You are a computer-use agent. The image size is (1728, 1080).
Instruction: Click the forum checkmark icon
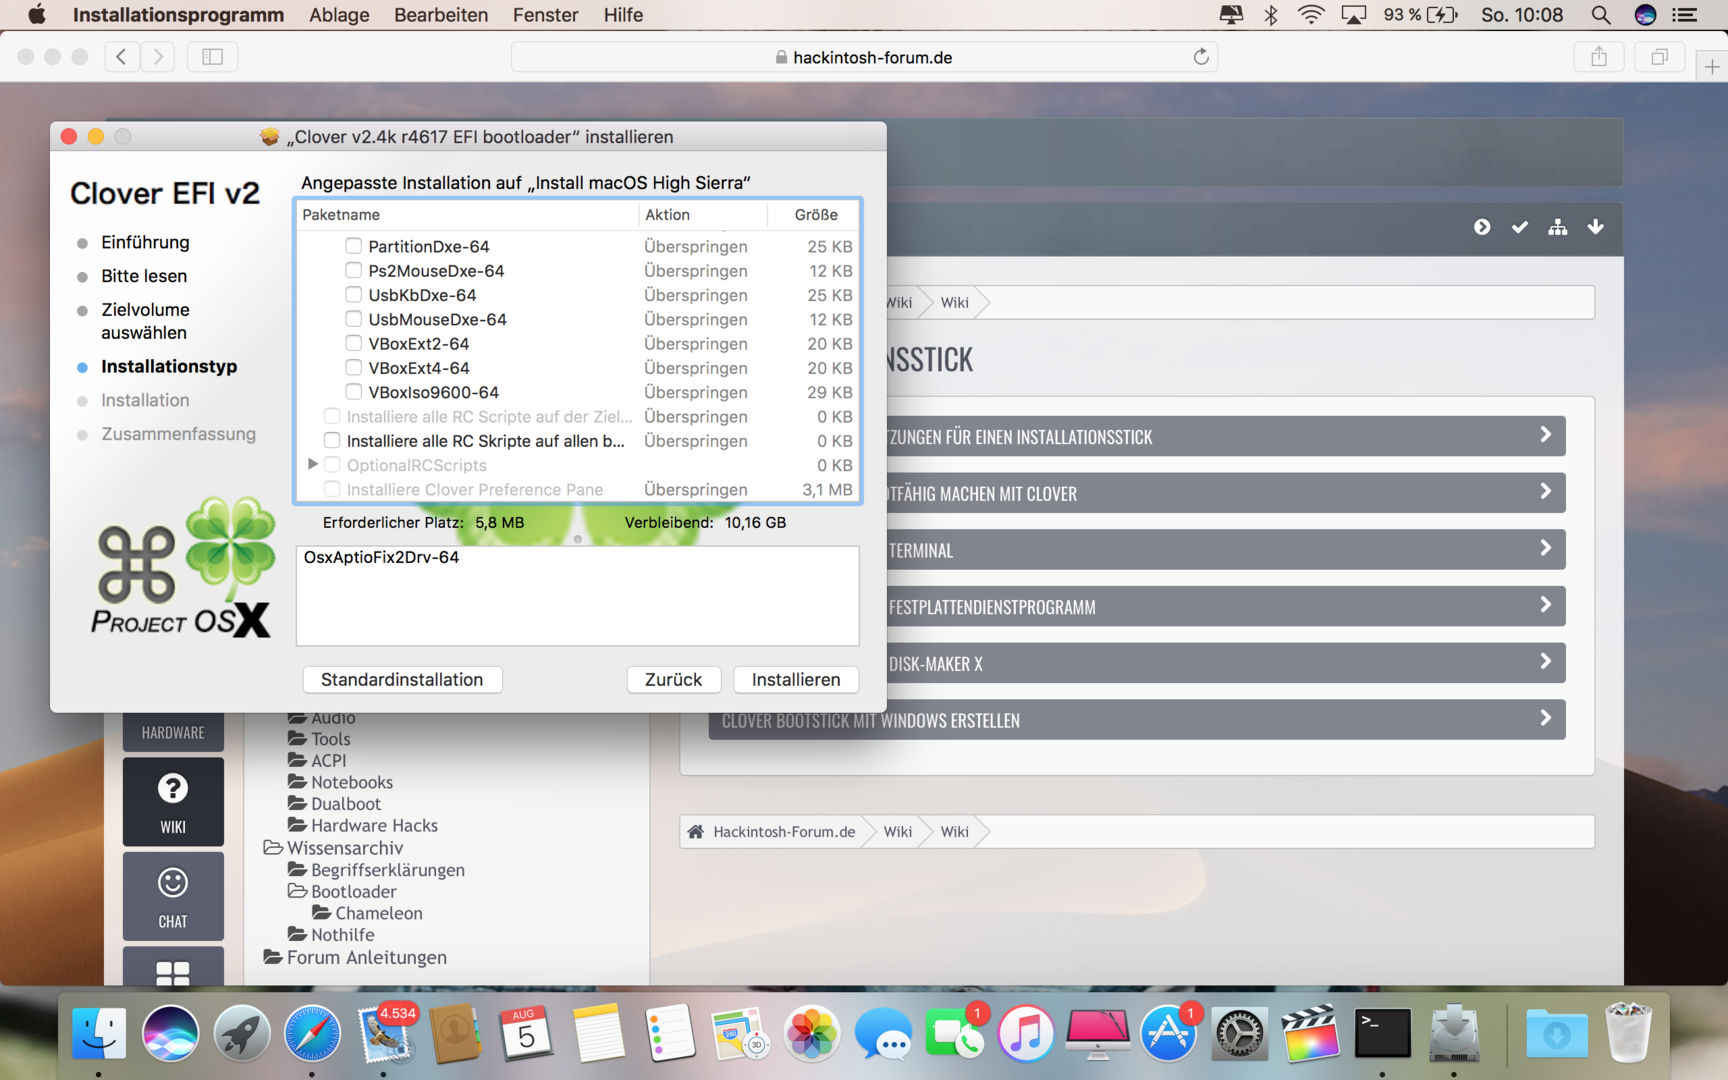click(1519, 227)
